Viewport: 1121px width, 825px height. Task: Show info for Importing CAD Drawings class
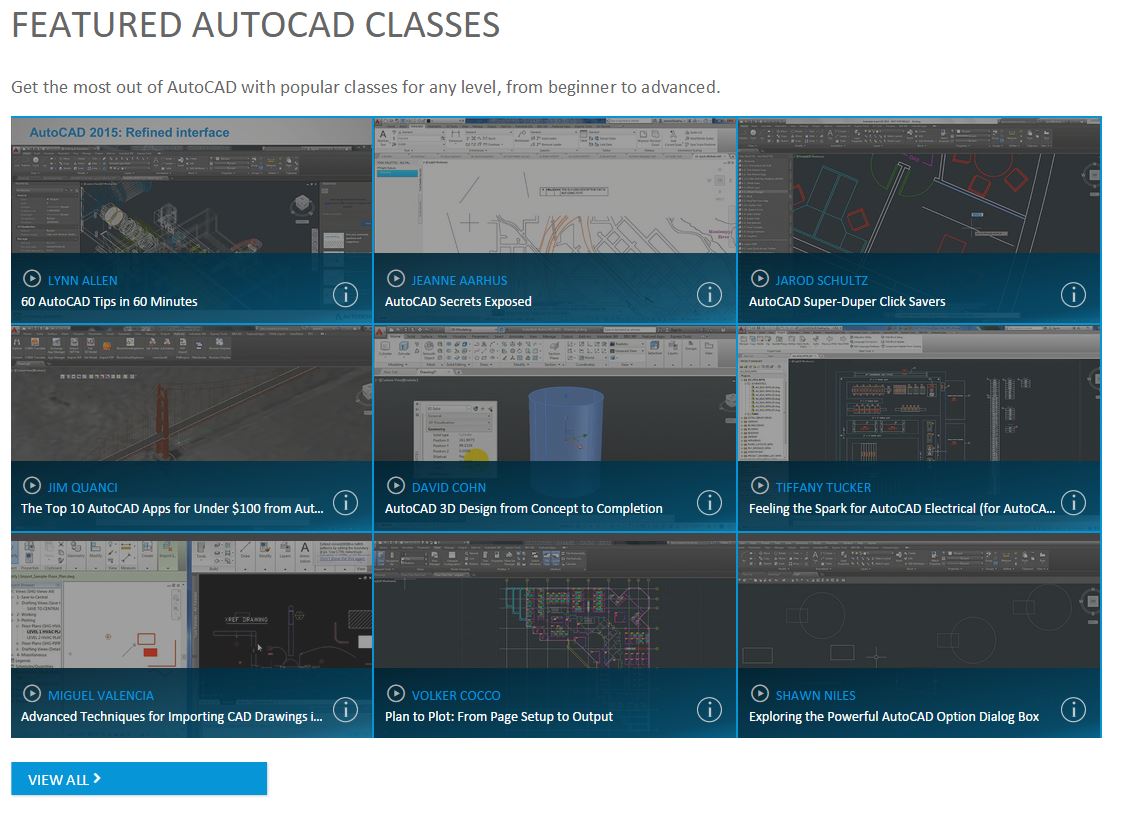click(345, 710)
